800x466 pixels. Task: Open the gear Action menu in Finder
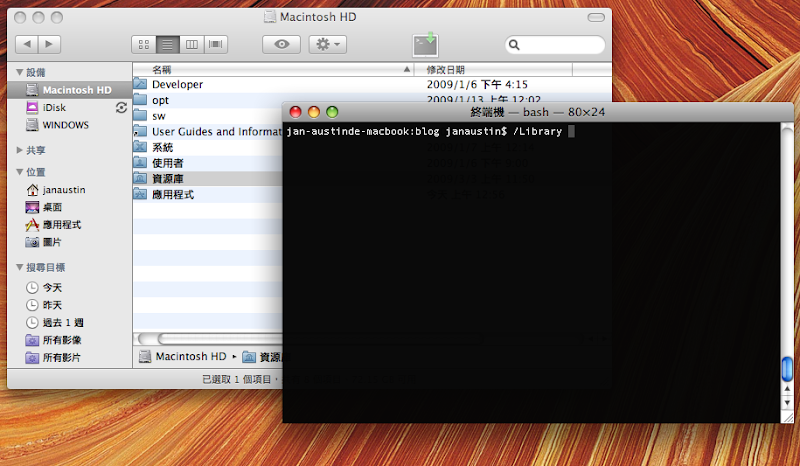point(328,44)
